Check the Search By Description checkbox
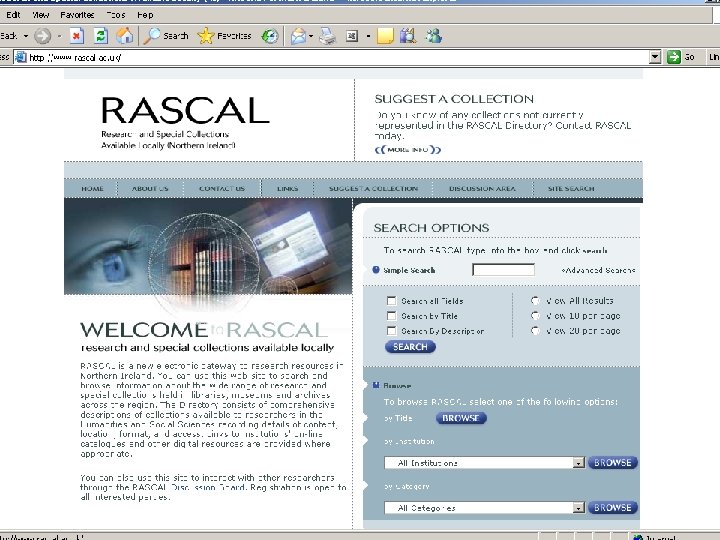Screen dimensions: 720x540 point(391,331)
